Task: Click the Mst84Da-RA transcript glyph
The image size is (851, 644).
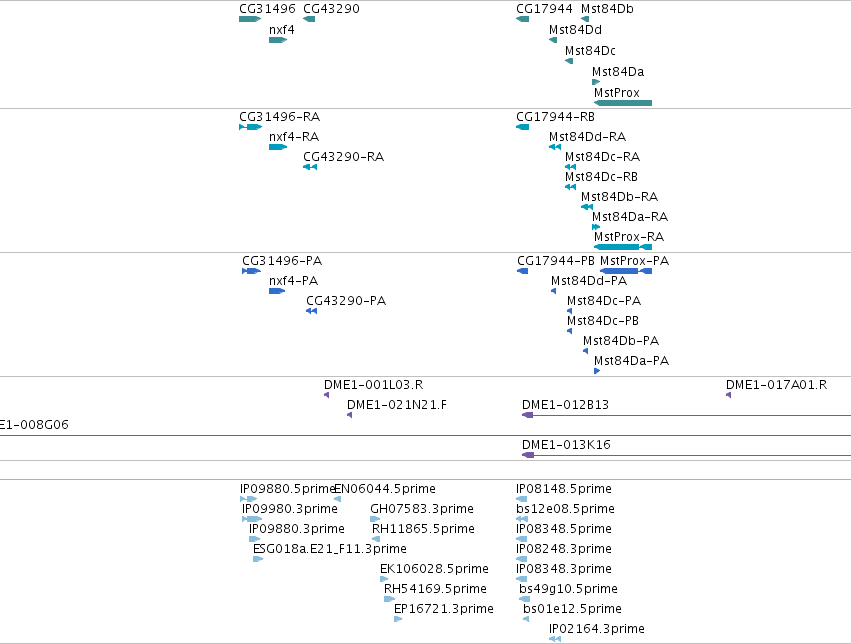Action: tap(596, 227)
